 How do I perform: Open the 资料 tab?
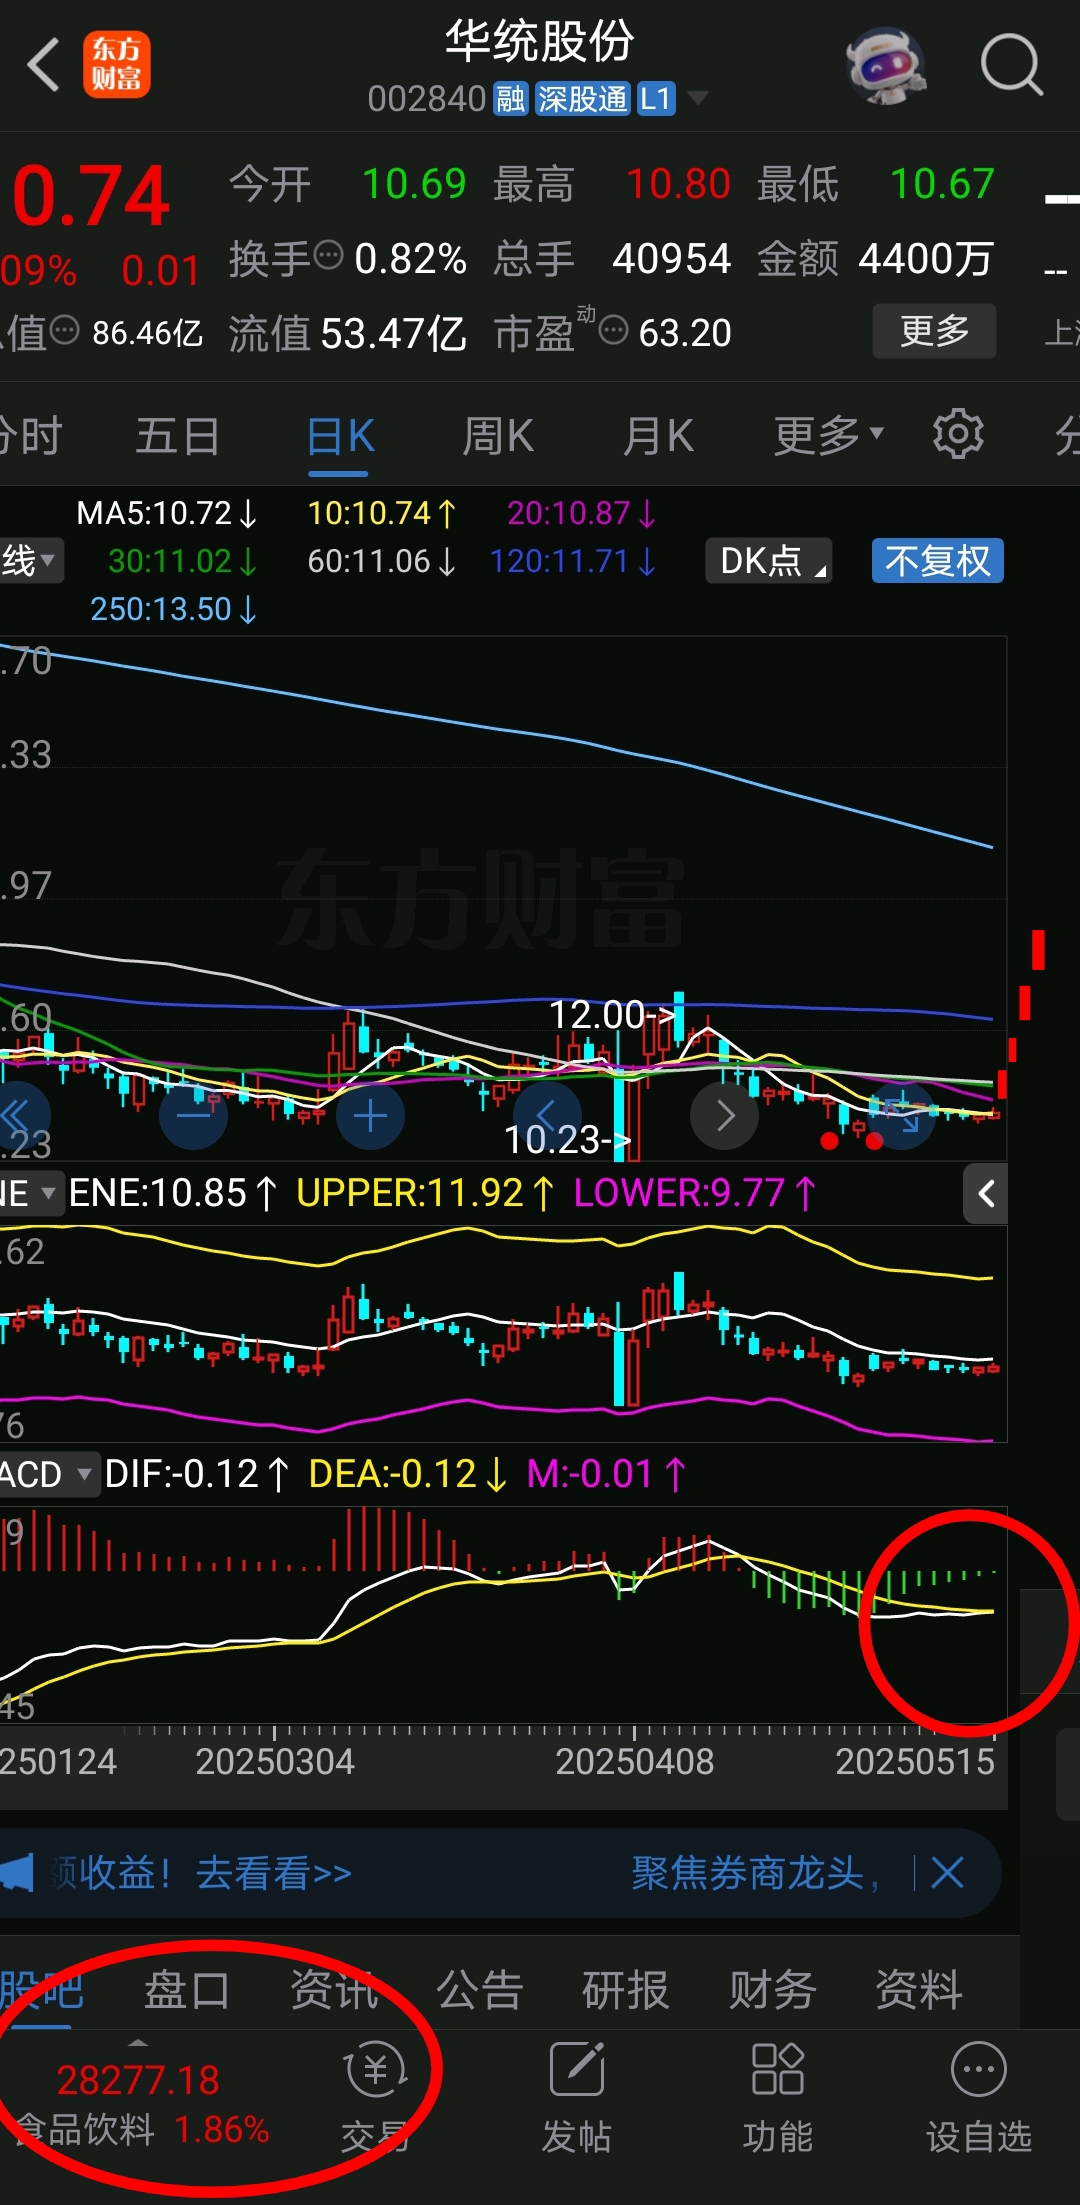point(919,1991)
